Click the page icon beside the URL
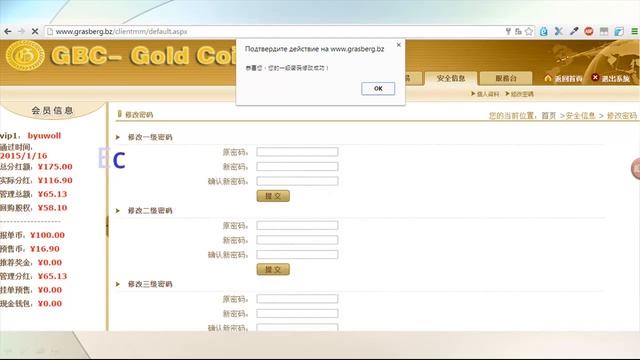The width and height of the screenshot is (640, 360). click(x=50, y=31)
